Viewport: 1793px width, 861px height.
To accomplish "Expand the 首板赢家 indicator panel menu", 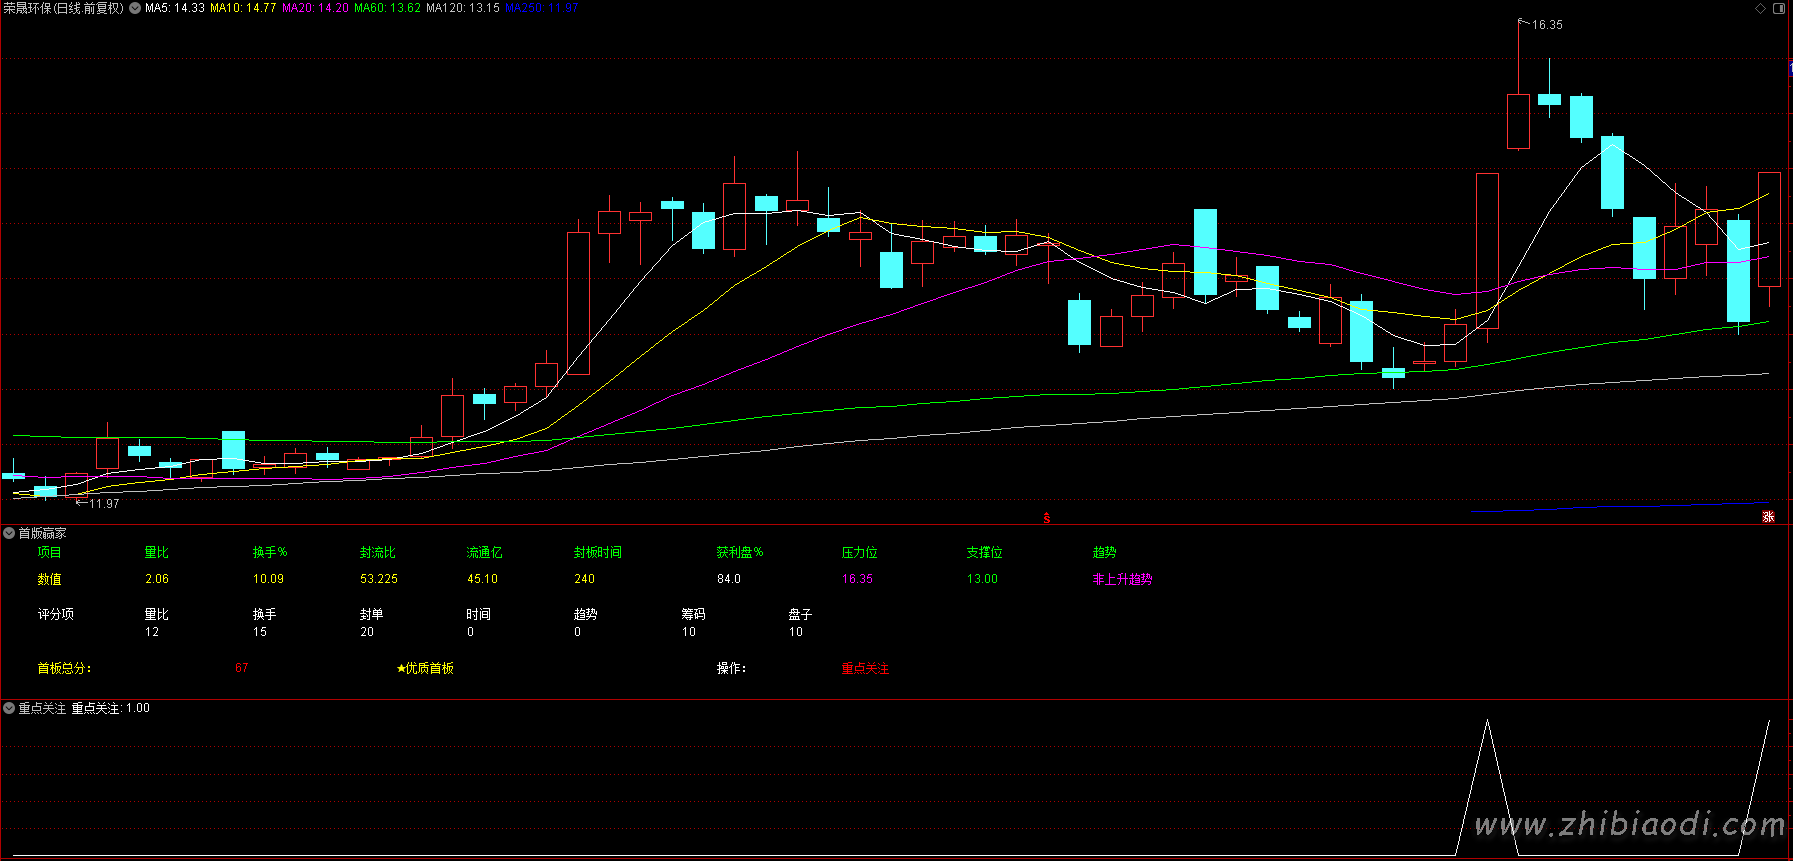I will coord(9,533).
